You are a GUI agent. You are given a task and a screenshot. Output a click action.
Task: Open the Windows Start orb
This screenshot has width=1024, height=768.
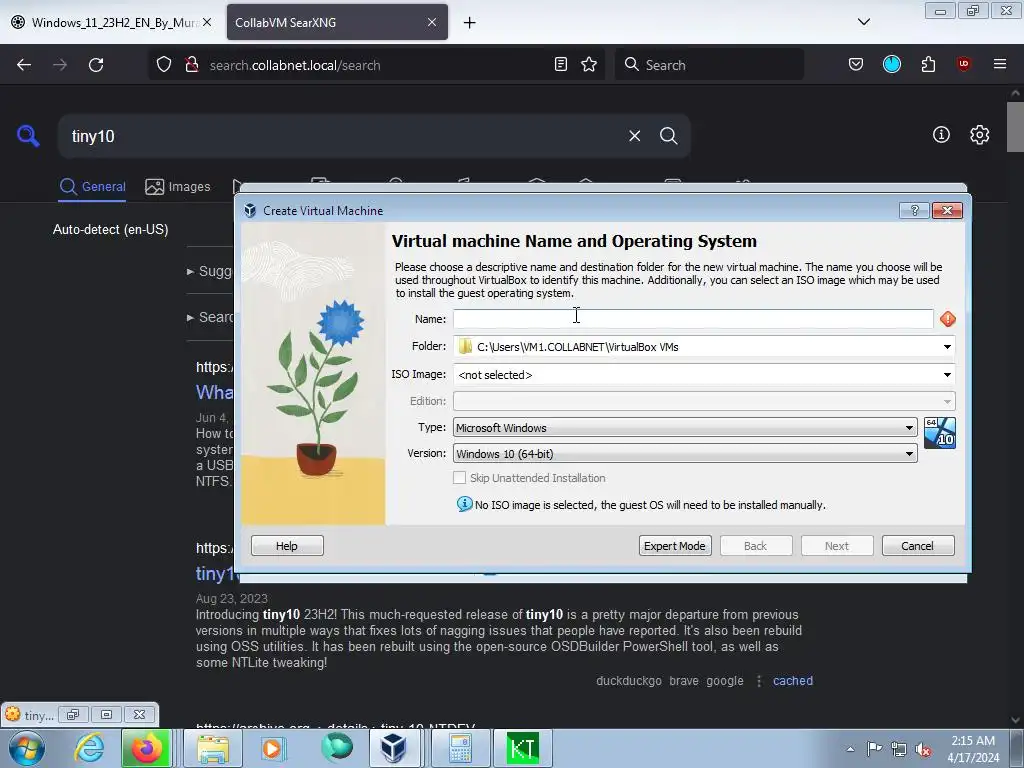tap(26, 748)
